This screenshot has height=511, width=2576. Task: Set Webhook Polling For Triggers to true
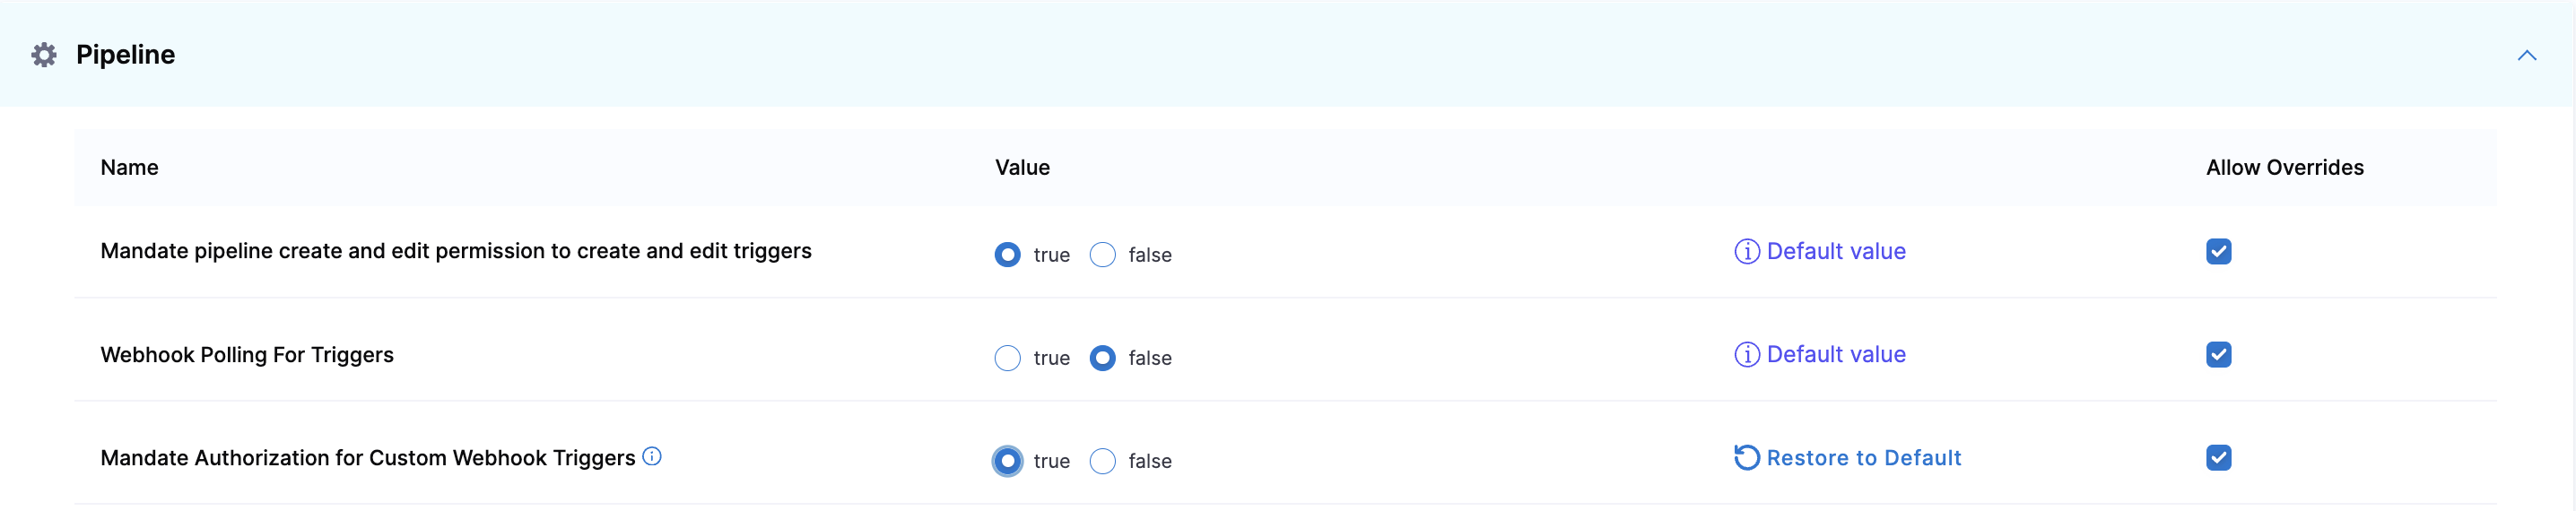pyautogui.click(x=1007, y=358)
